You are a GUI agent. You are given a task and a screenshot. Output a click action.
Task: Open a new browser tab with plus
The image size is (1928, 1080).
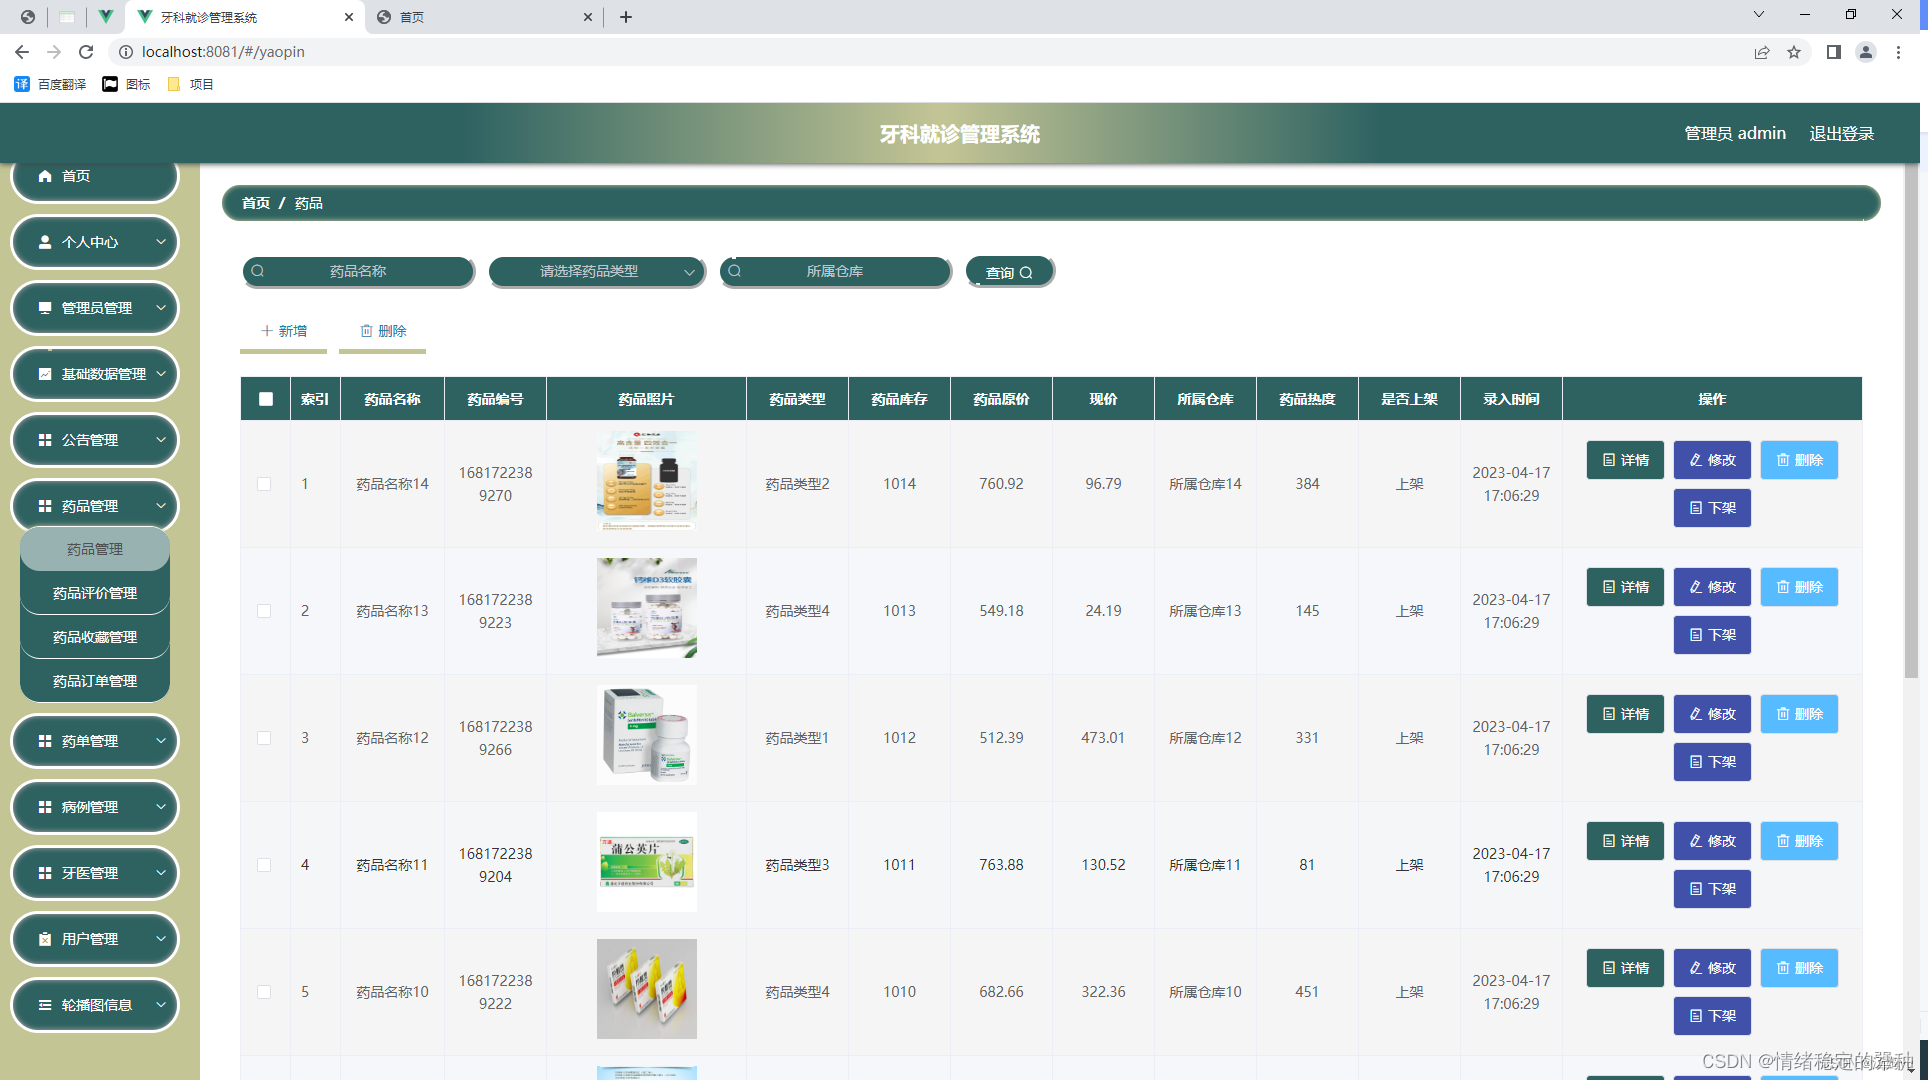click(626, 17)
